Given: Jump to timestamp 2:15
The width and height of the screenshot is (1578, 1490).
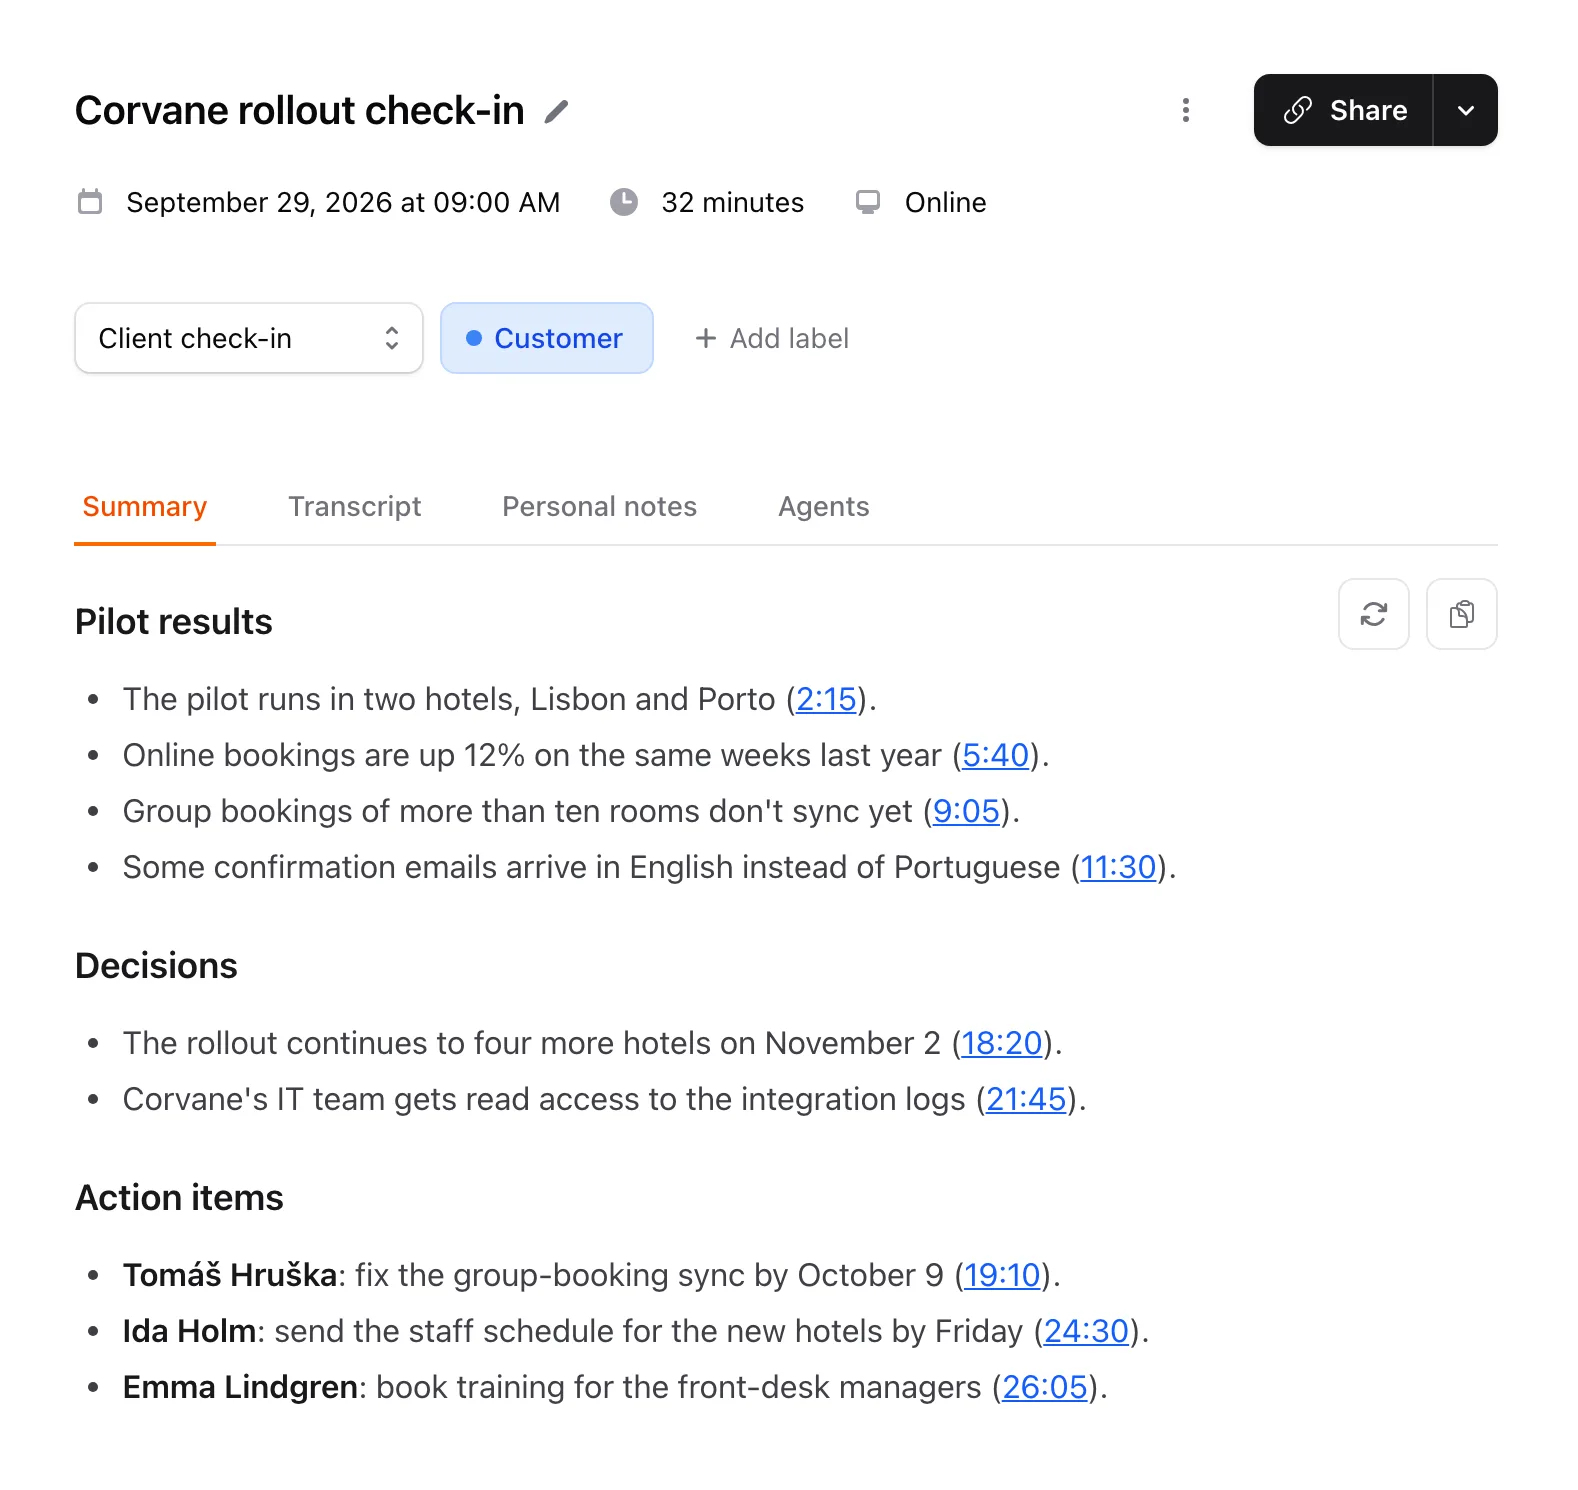Looking at the screenshot, I should click(x=827, y=699).
